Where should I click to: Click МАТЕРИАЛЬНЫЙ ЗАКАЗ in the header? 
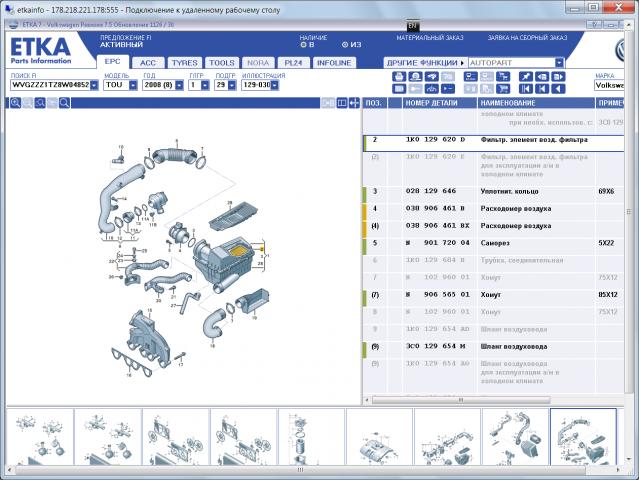[x=430, y=38]
